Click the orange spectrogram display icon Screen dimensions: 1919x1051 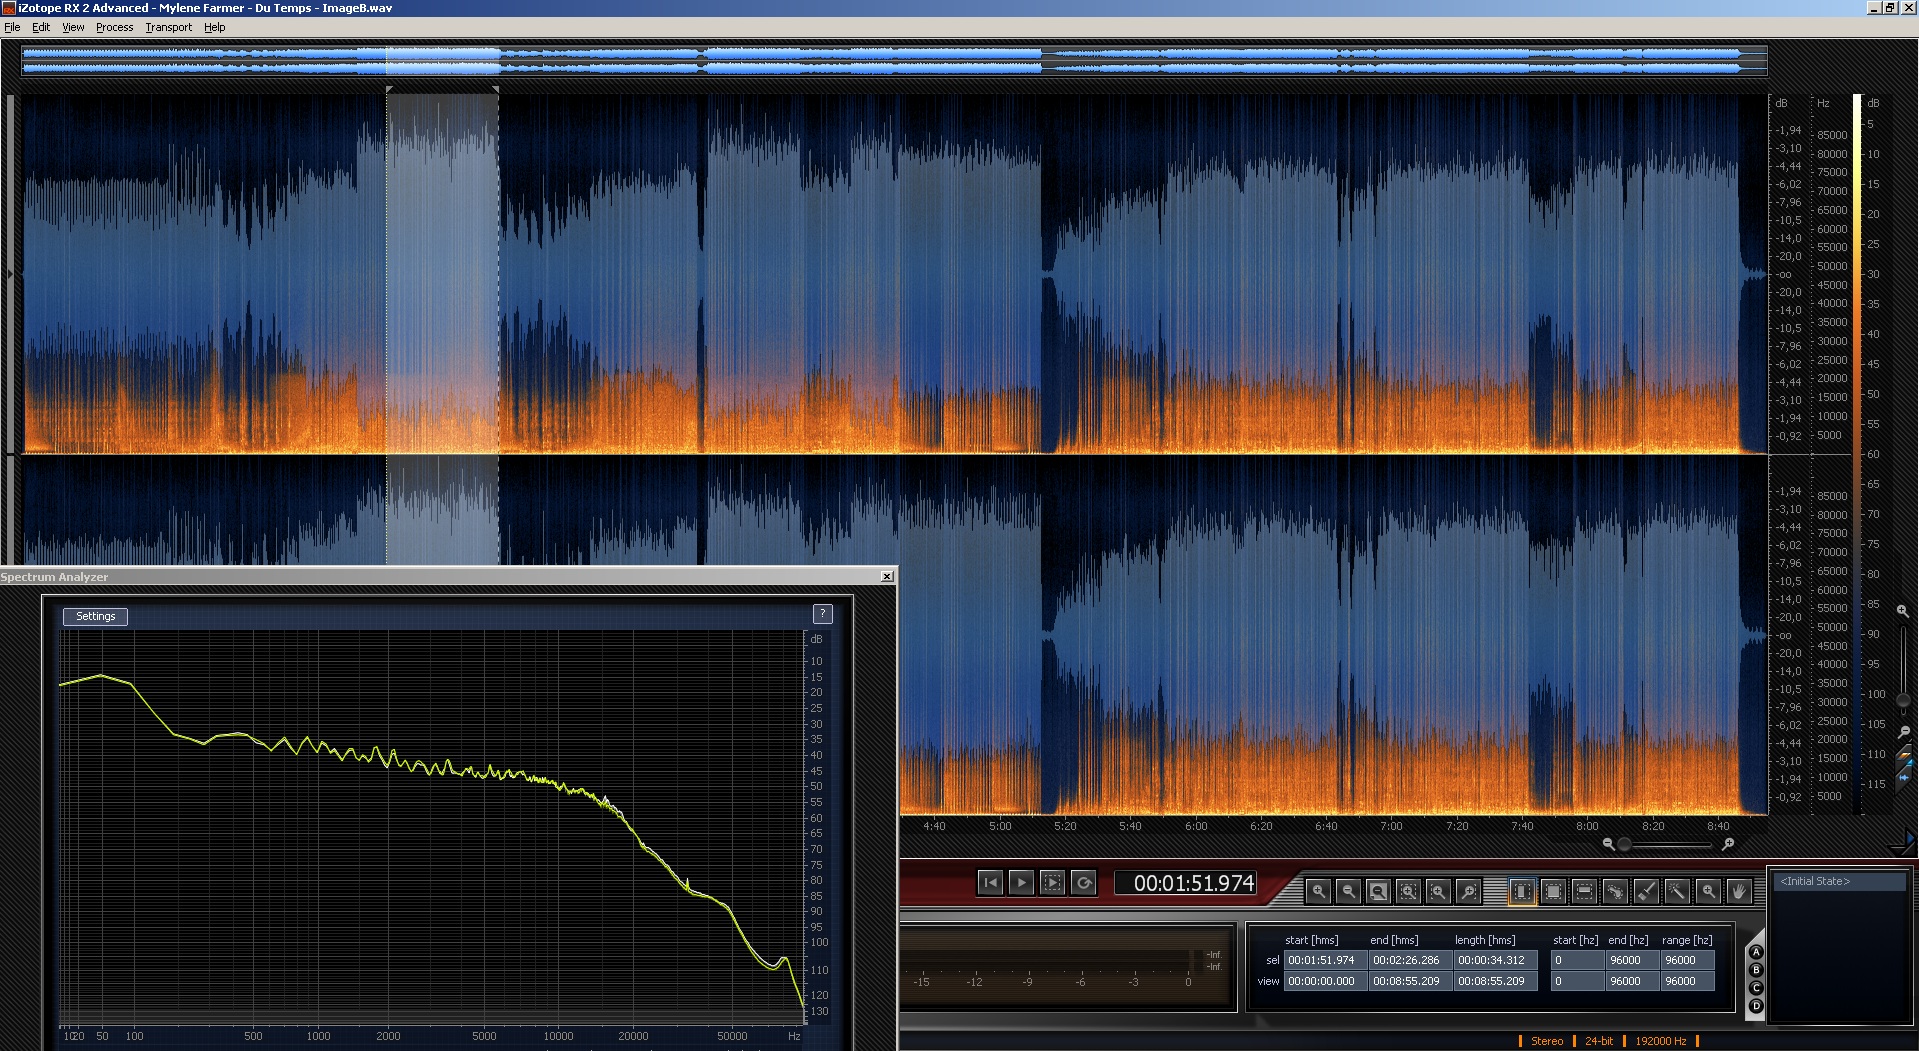(1904, 755)
